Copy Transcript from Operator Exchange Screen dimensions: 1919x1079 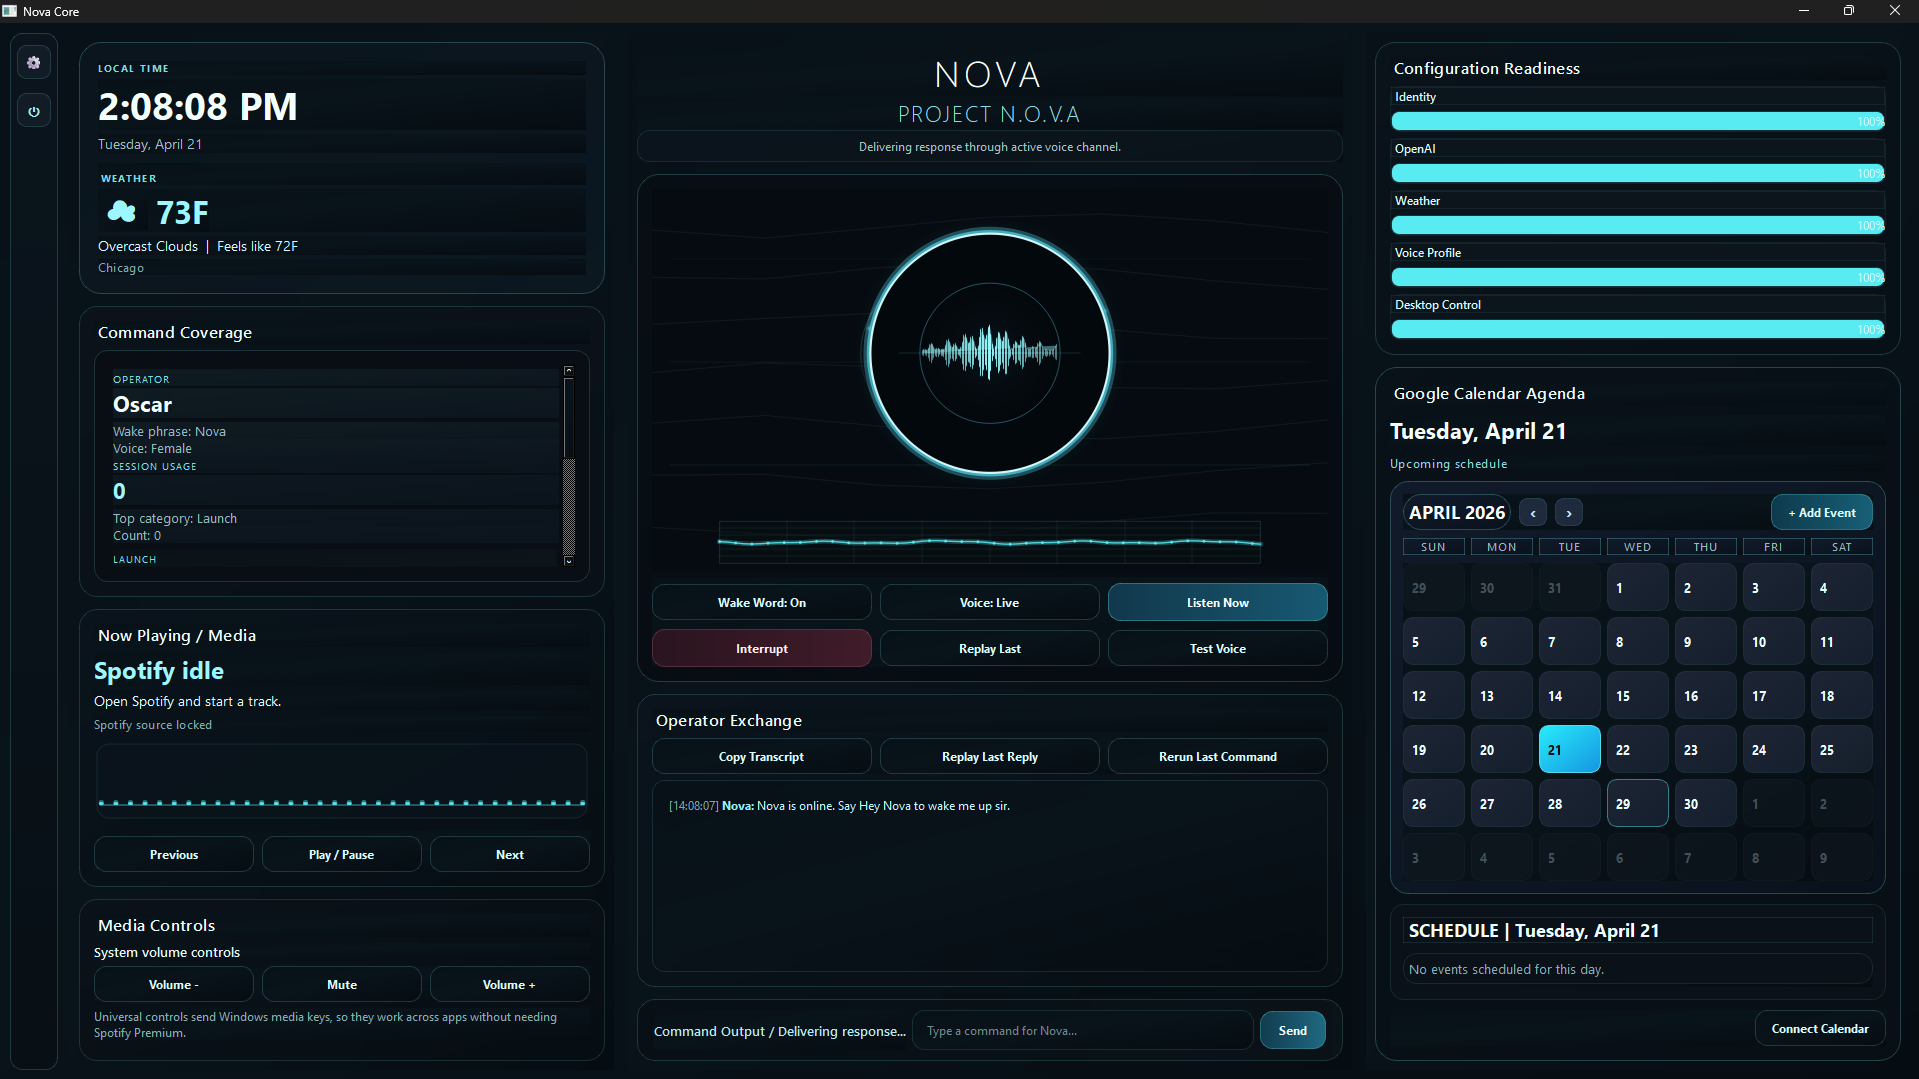[761, 756]
